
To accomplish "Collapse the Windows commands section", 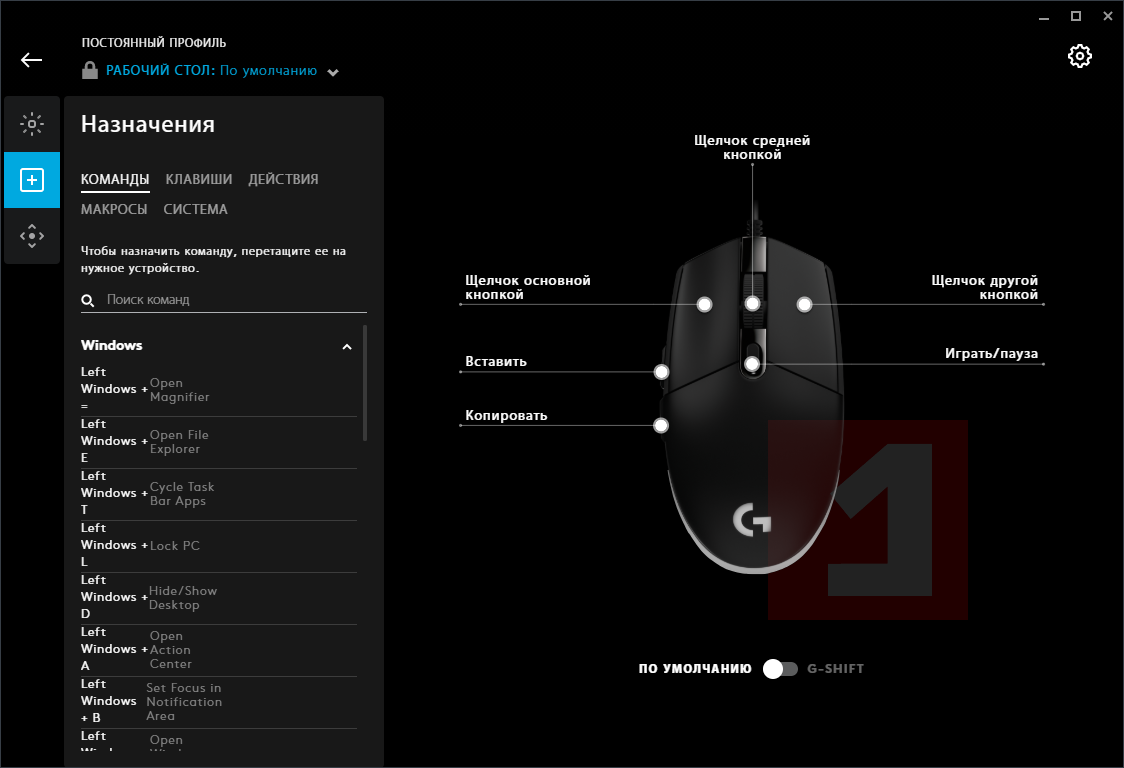I will coord(347,347).
